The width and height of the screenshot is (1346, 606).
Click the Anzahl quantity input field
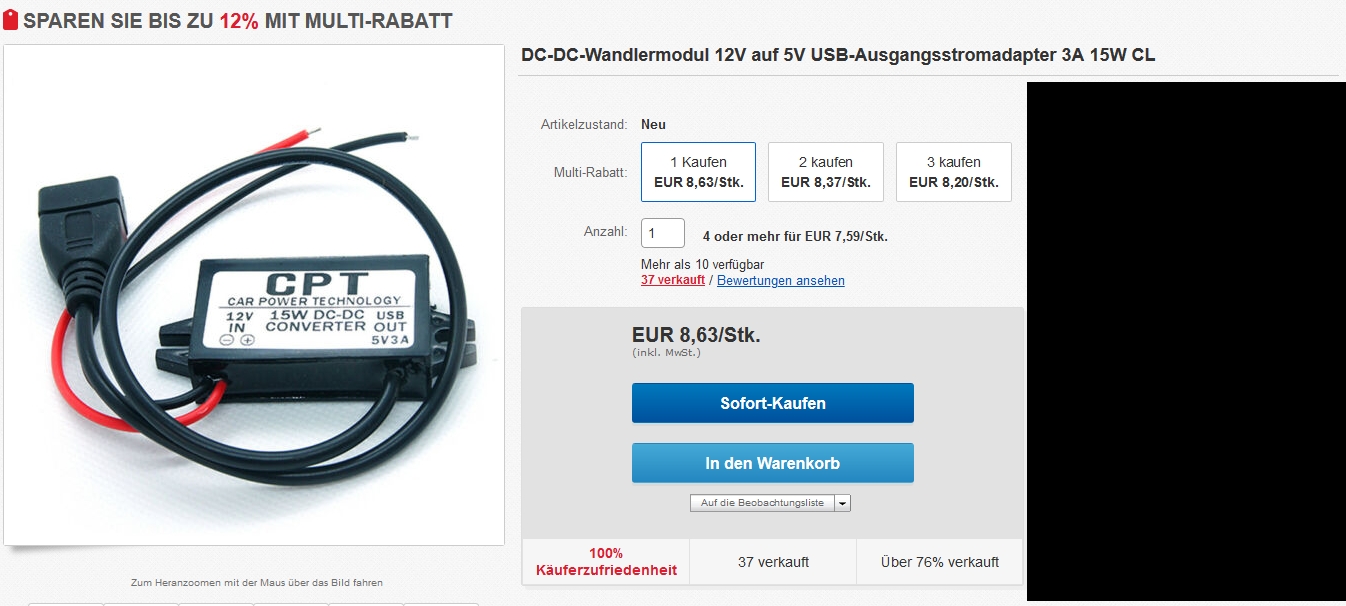click(x=663, y=233)
